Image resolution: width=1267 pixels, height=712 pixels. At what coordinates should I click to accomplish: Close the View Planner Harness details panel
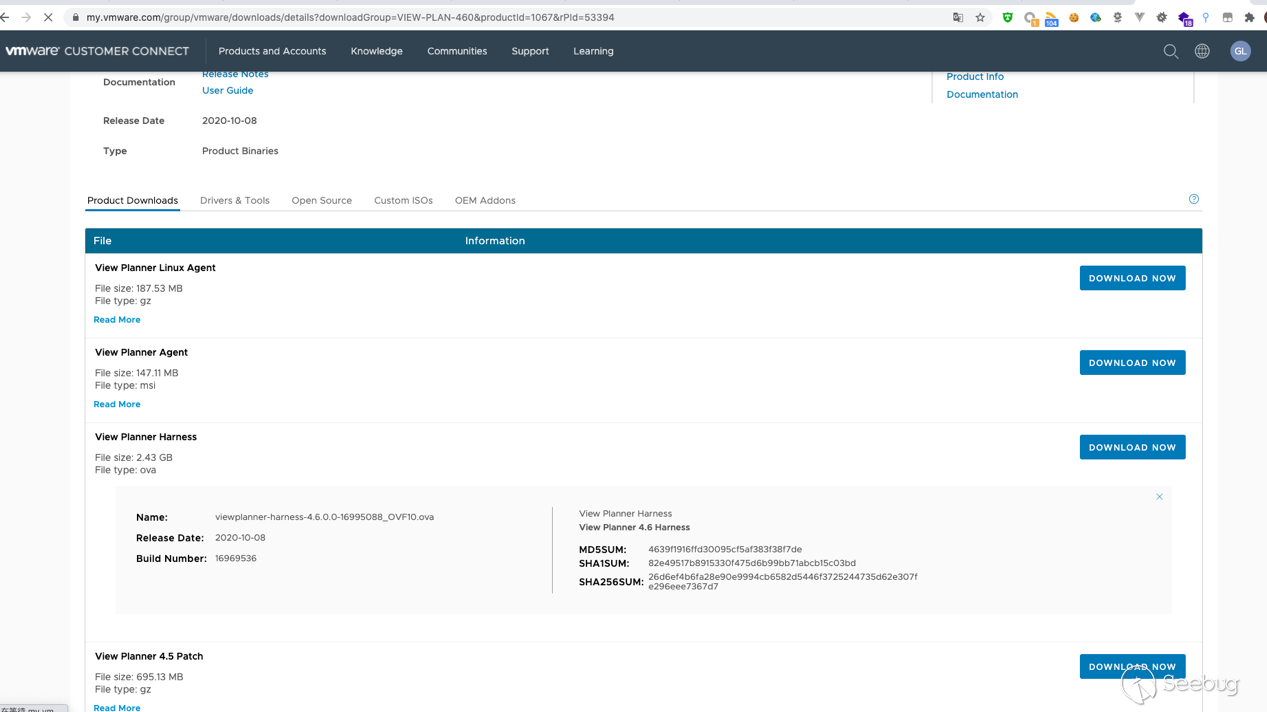pyautogui.click(x=1159, y=497)
